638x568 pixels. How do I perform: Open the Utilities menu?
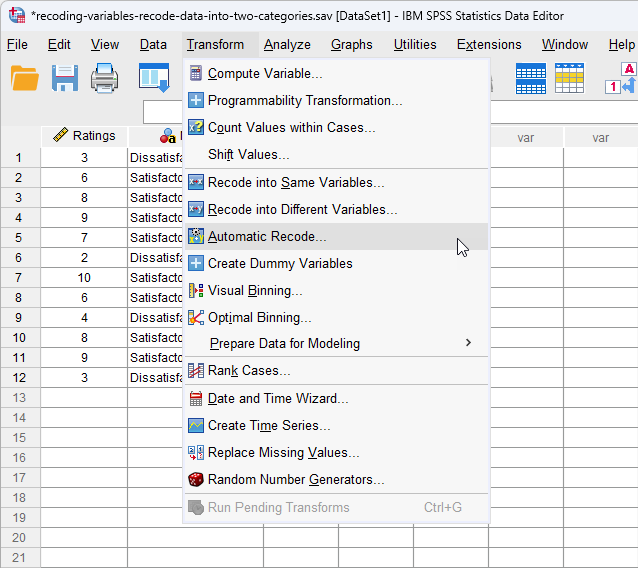pos(415,44)
